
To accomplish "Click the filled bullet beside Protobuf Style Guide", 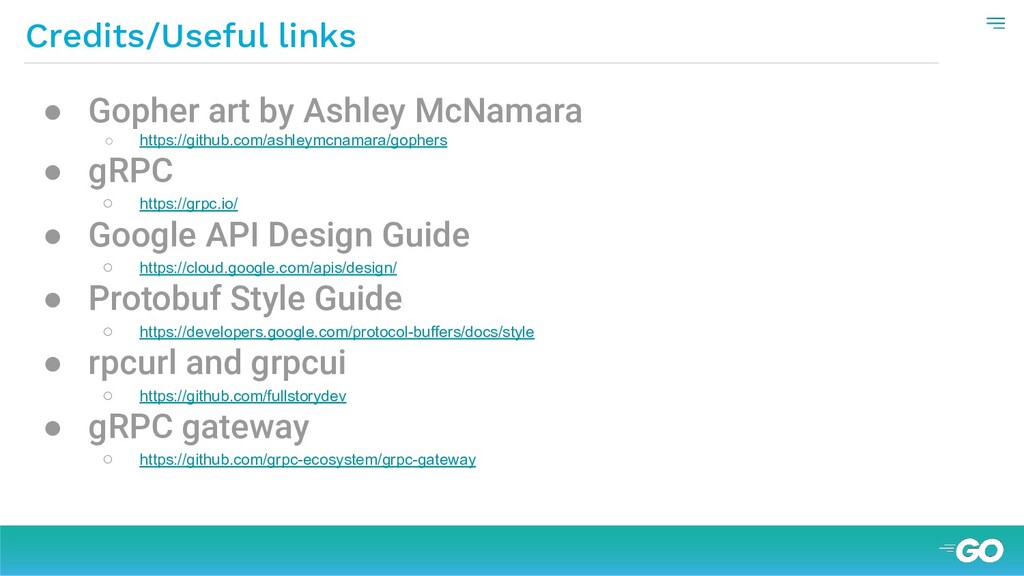I will click(x=54, y=301).
